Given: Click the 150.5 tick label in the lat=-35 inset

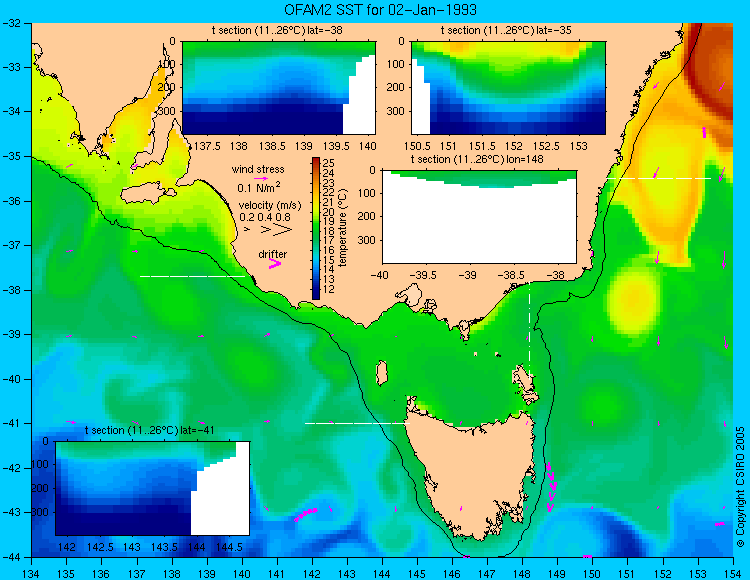Looking at the screenshot, I should [x=417, y=146].
